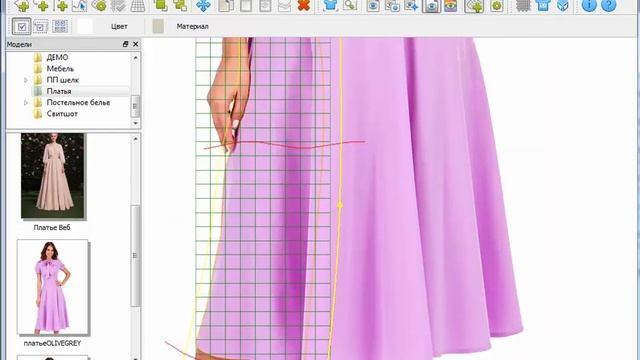Click the perspective grid mesh icon

point(138,5)
